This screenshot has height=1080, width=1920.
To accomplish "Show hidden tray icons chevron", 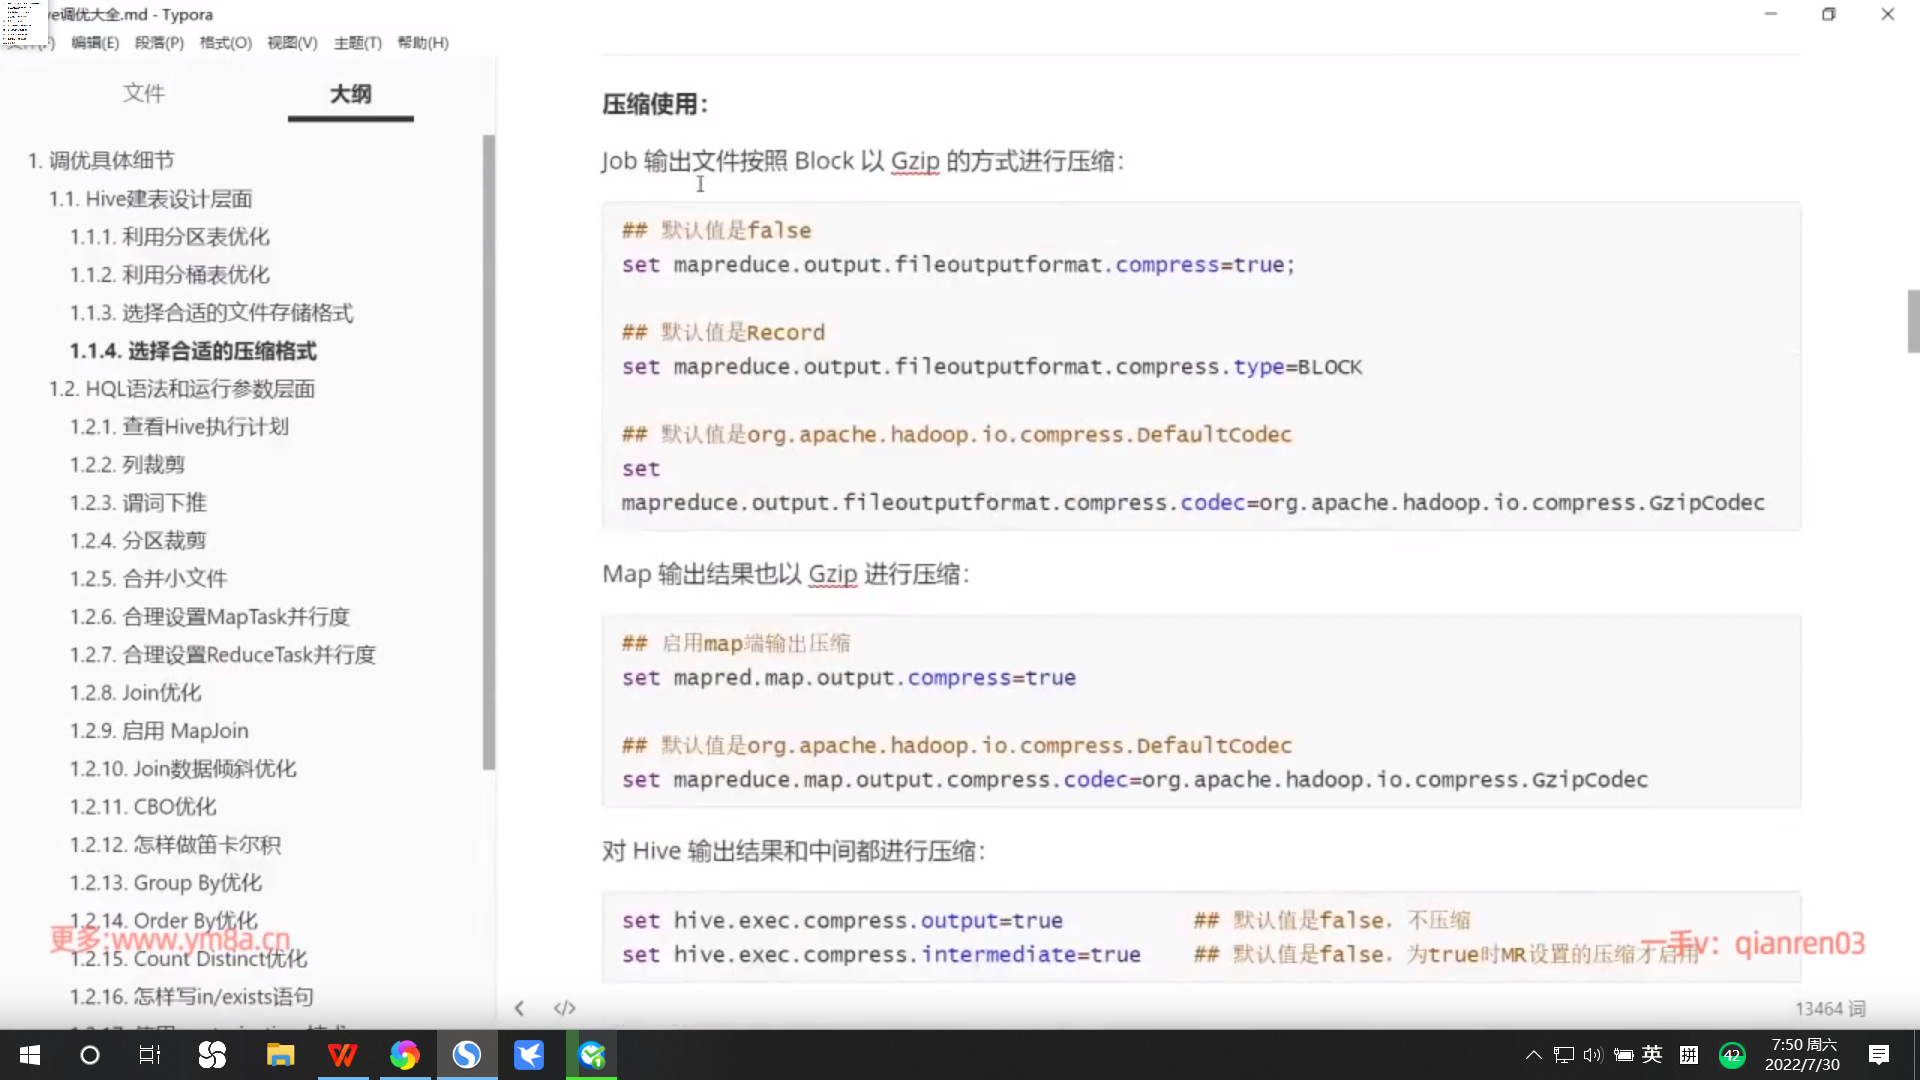I will point(1533,1055).
